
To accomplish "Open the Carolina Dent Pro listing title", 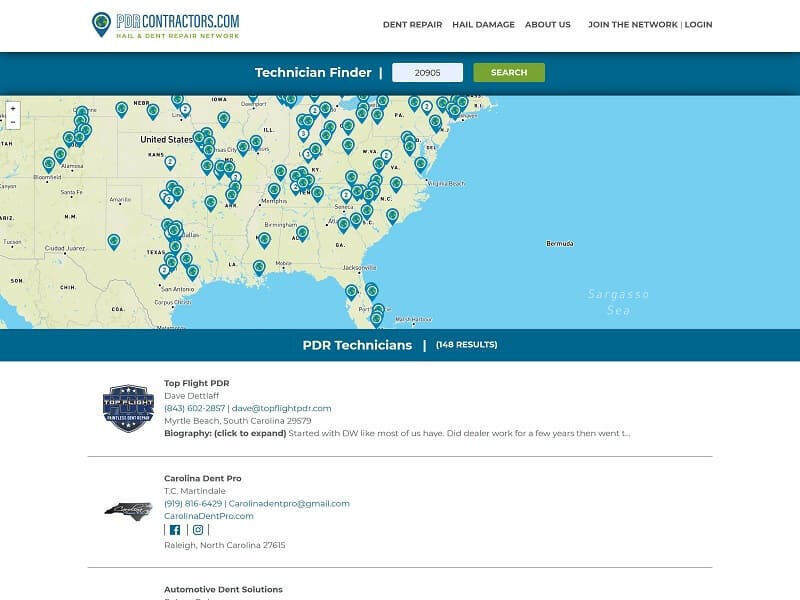I will click(x=203, y=479).
